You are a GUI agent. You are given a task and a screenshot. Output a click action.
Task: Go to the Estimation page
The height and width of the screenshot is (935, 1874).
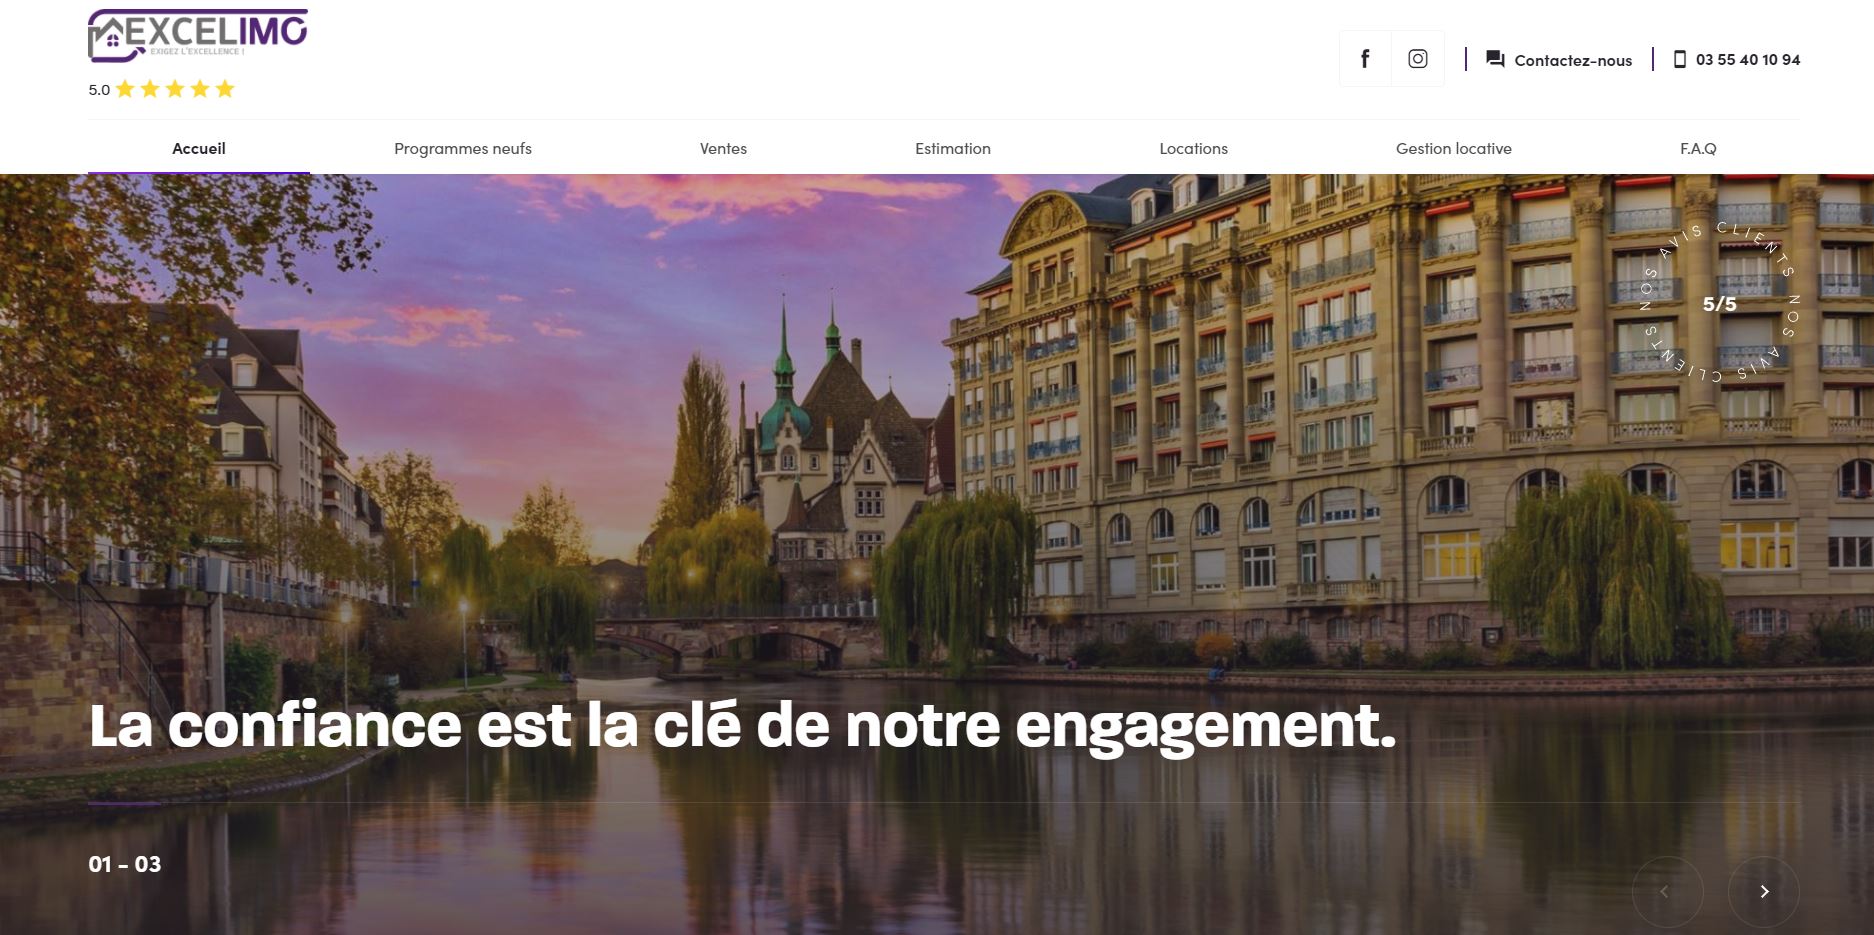point(953,148)
